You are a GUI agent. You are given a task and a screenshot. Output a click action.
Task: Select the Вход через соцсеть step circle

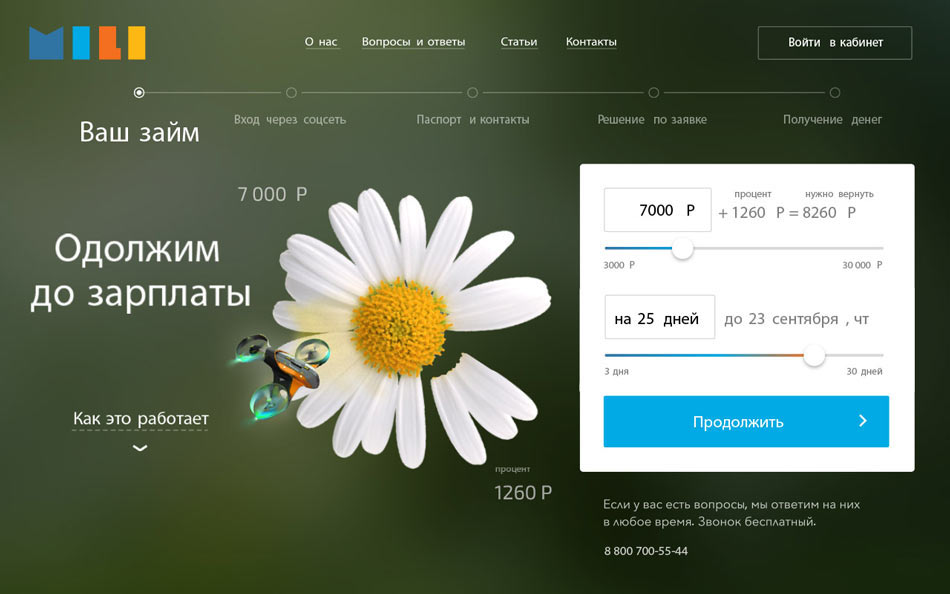tap(291, 93)
